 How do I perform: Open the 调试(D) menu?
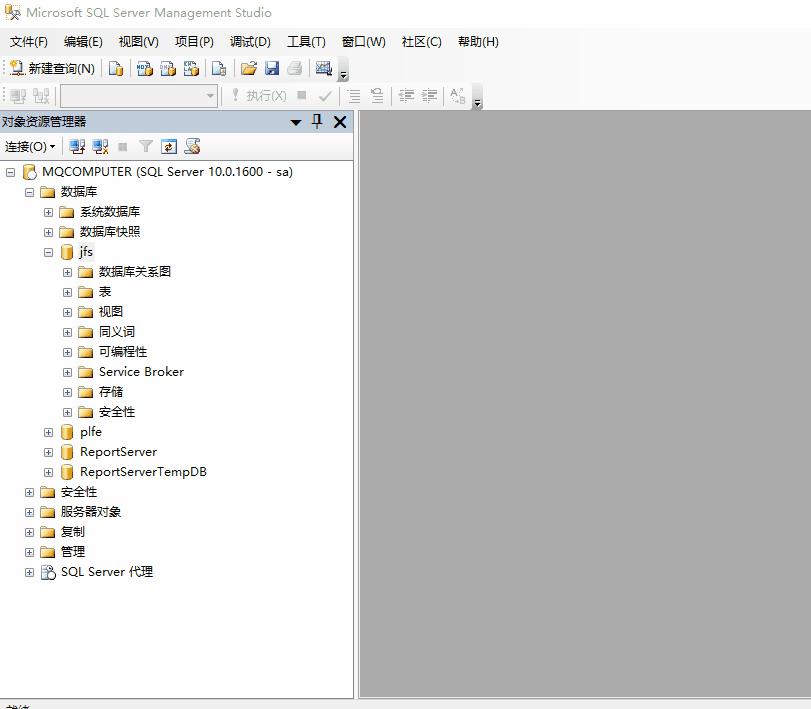[250, 41]
